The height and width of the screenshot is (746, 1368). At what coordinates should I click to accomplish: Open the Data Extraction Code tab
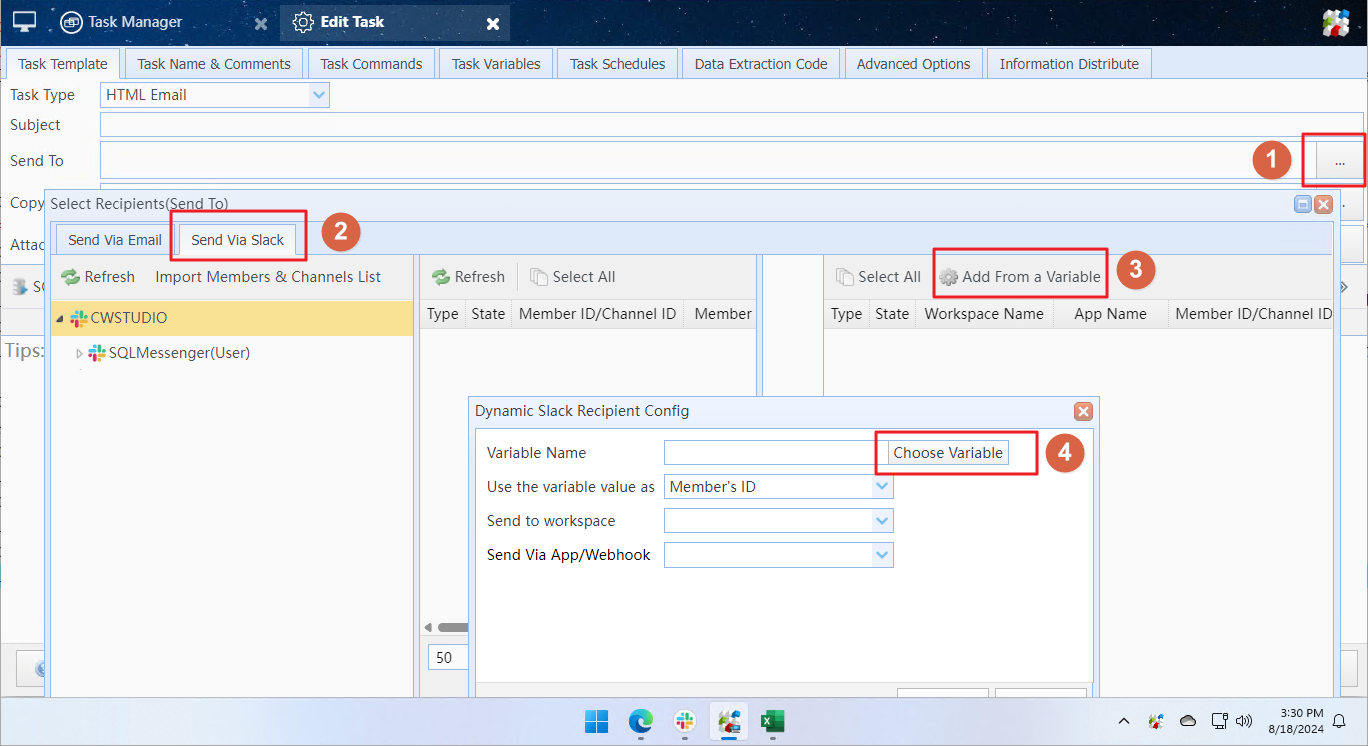pos(761,64)
